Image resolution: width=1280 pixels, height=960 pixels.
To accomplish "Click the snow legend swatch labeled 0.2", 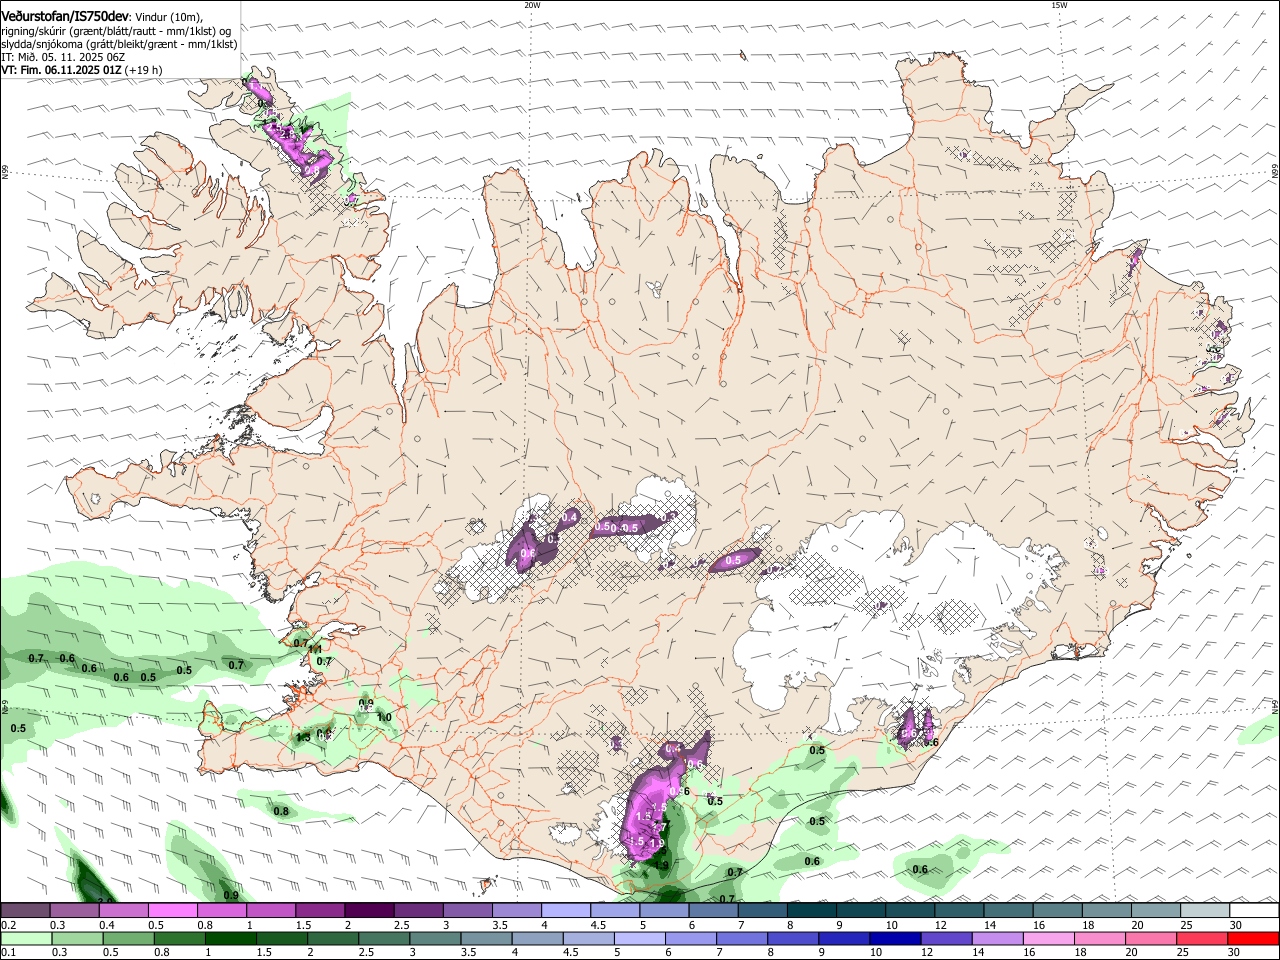I will [x=25, y=910].
